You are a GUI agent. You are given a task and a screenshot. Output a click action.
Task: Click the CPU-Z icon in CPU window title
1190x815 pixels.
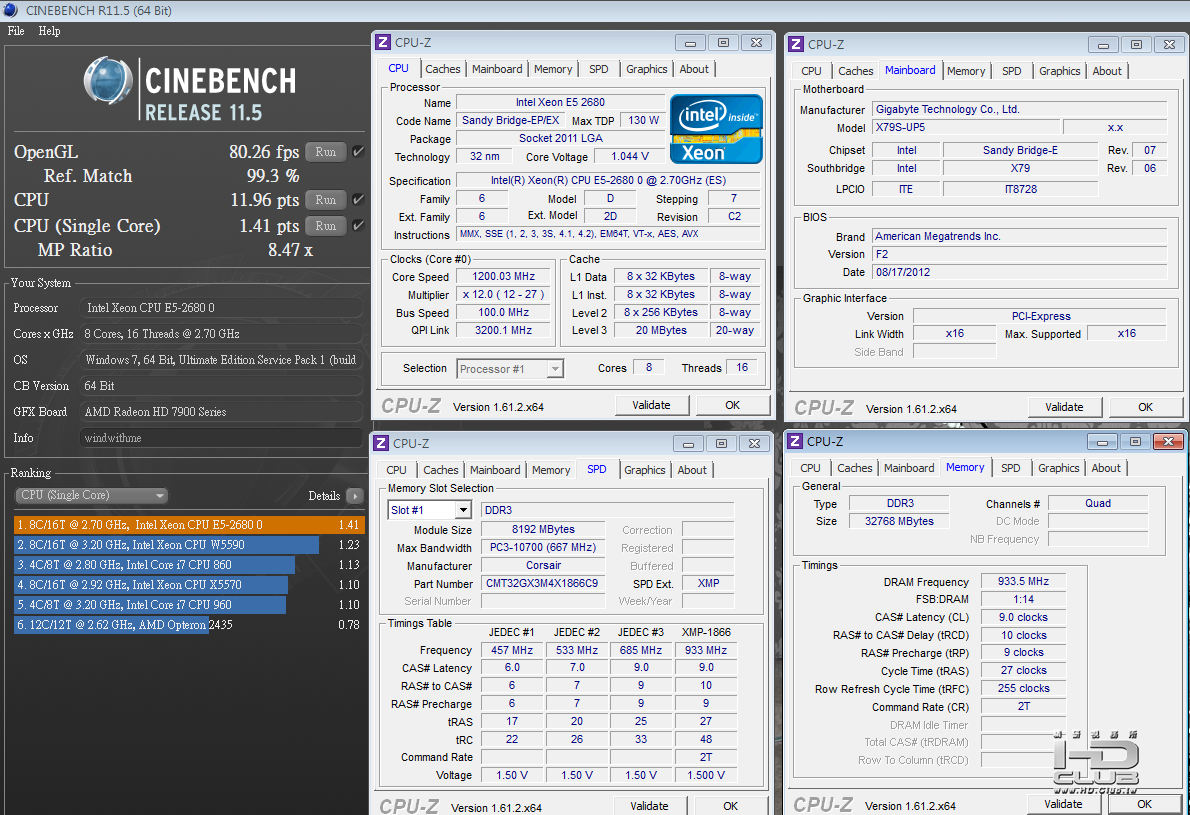(382, 42)
